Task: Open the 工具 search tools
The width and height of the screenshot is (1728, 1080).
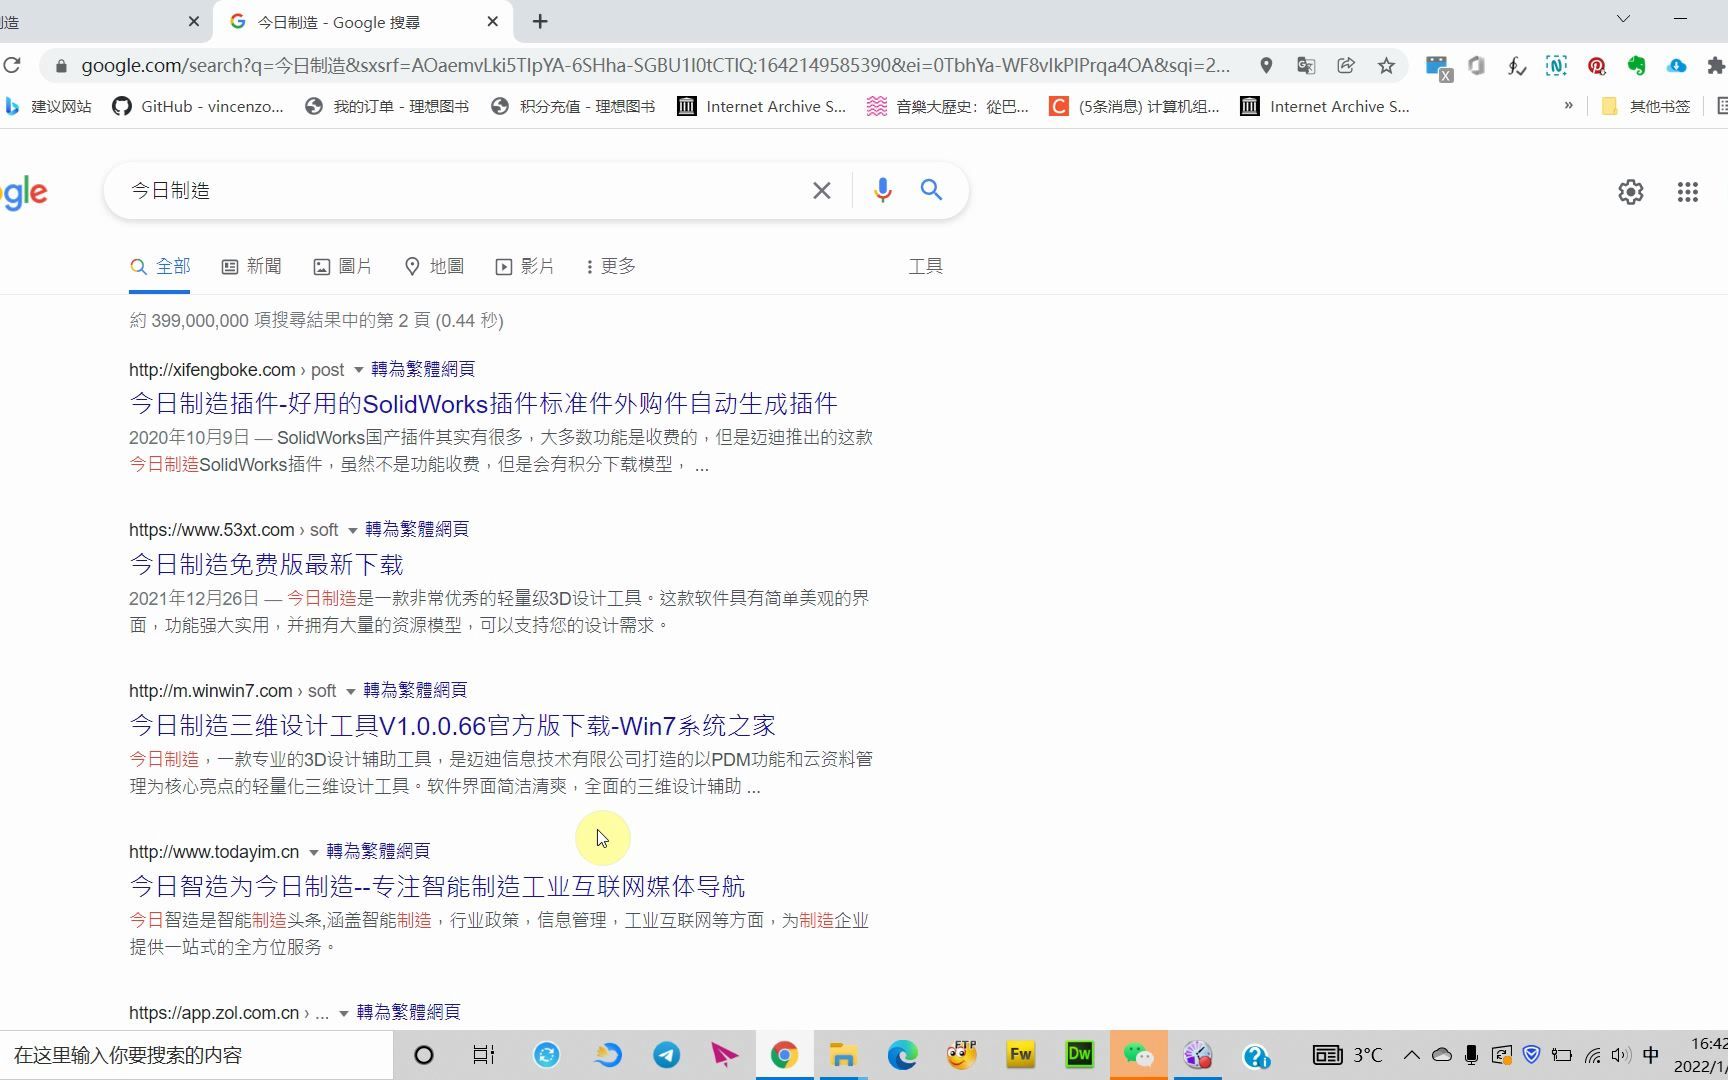Action: [x=925, y=266]
